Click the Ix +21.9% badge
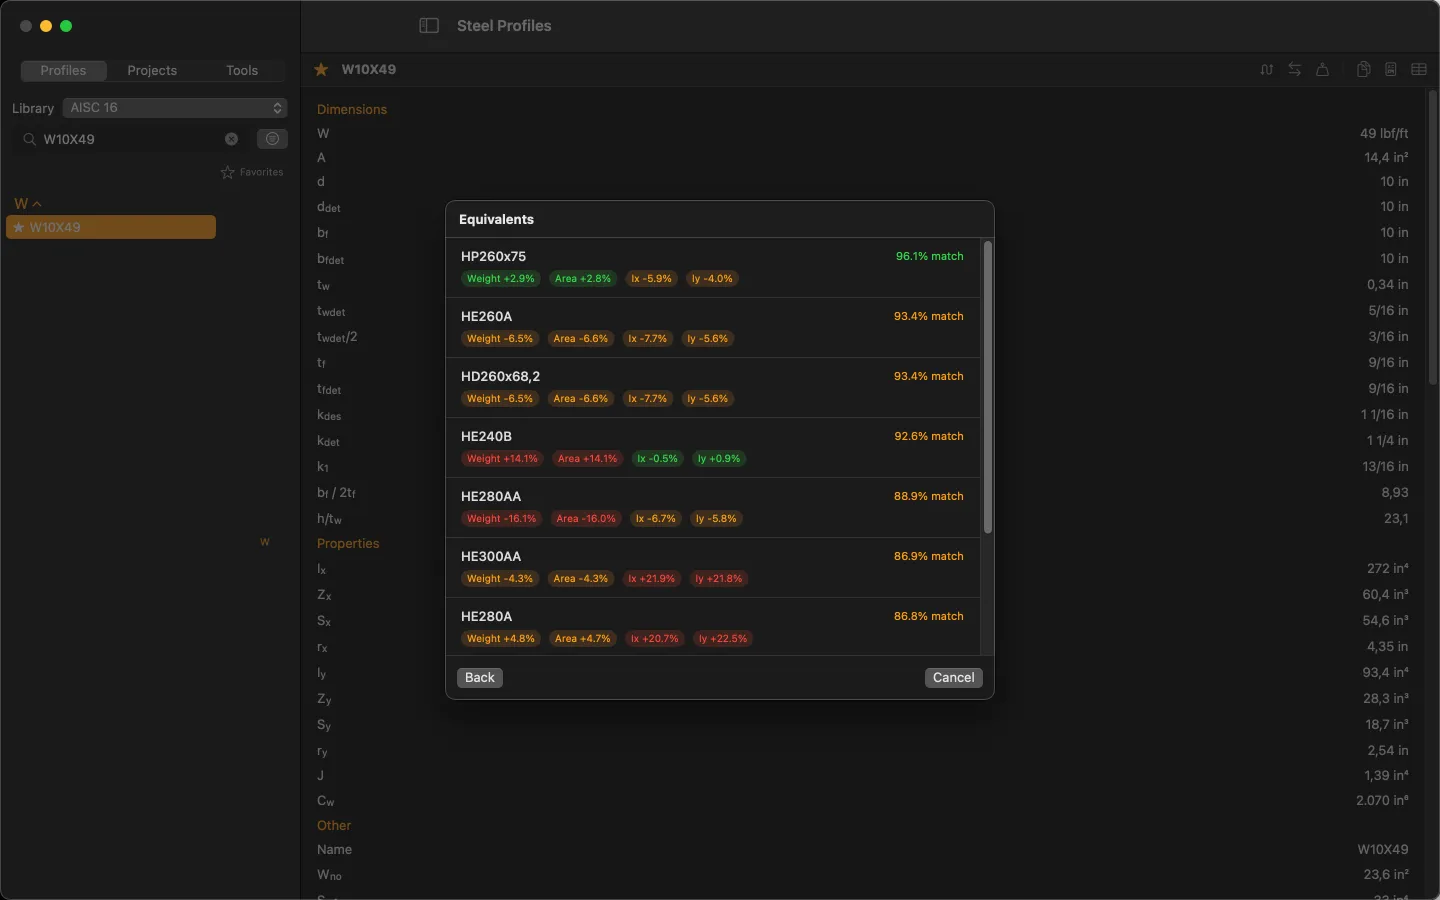This screenshot has height=900, width=1440. pos(652,579)
